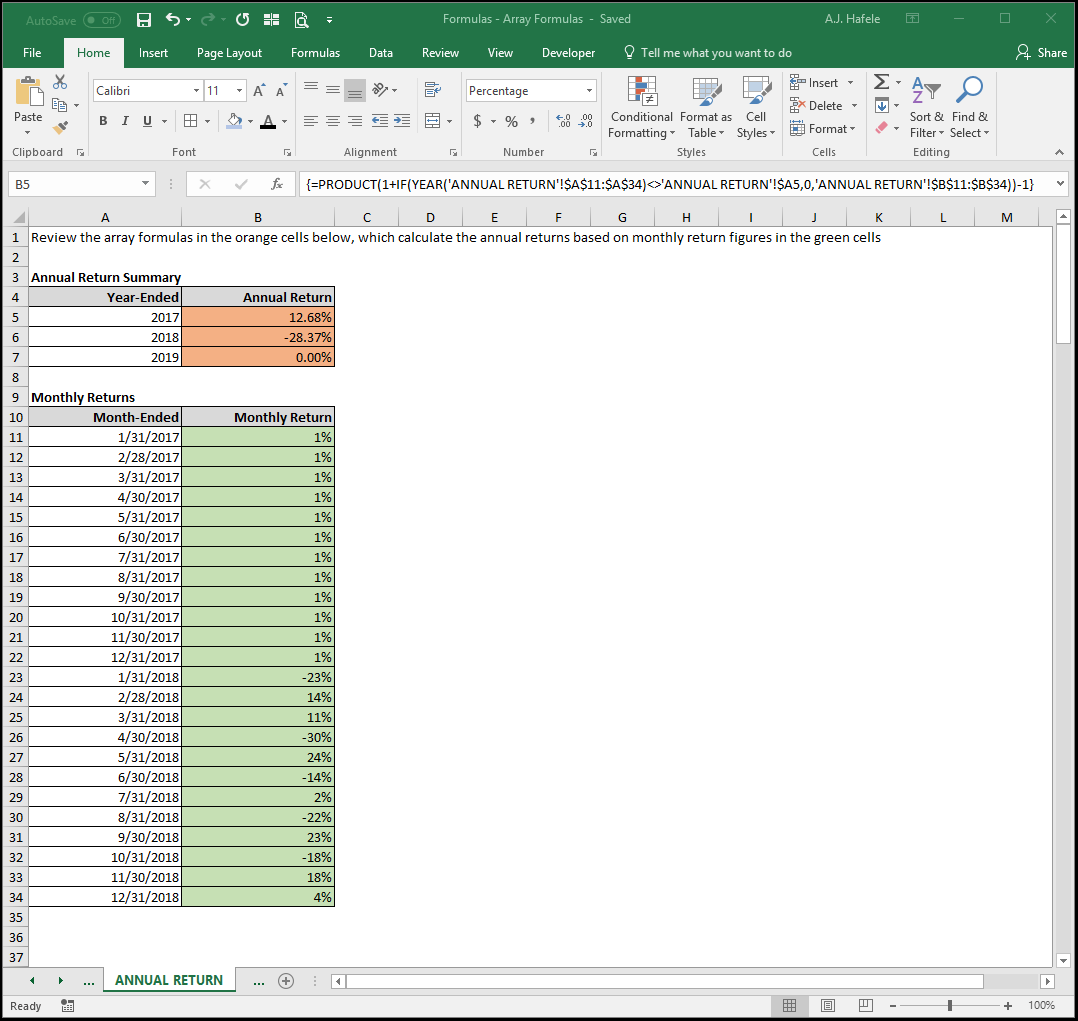Viewport: 1078px width, 1021px height.
Task: Click the Save icon in quick access toolbar
Action: point(144,20)
